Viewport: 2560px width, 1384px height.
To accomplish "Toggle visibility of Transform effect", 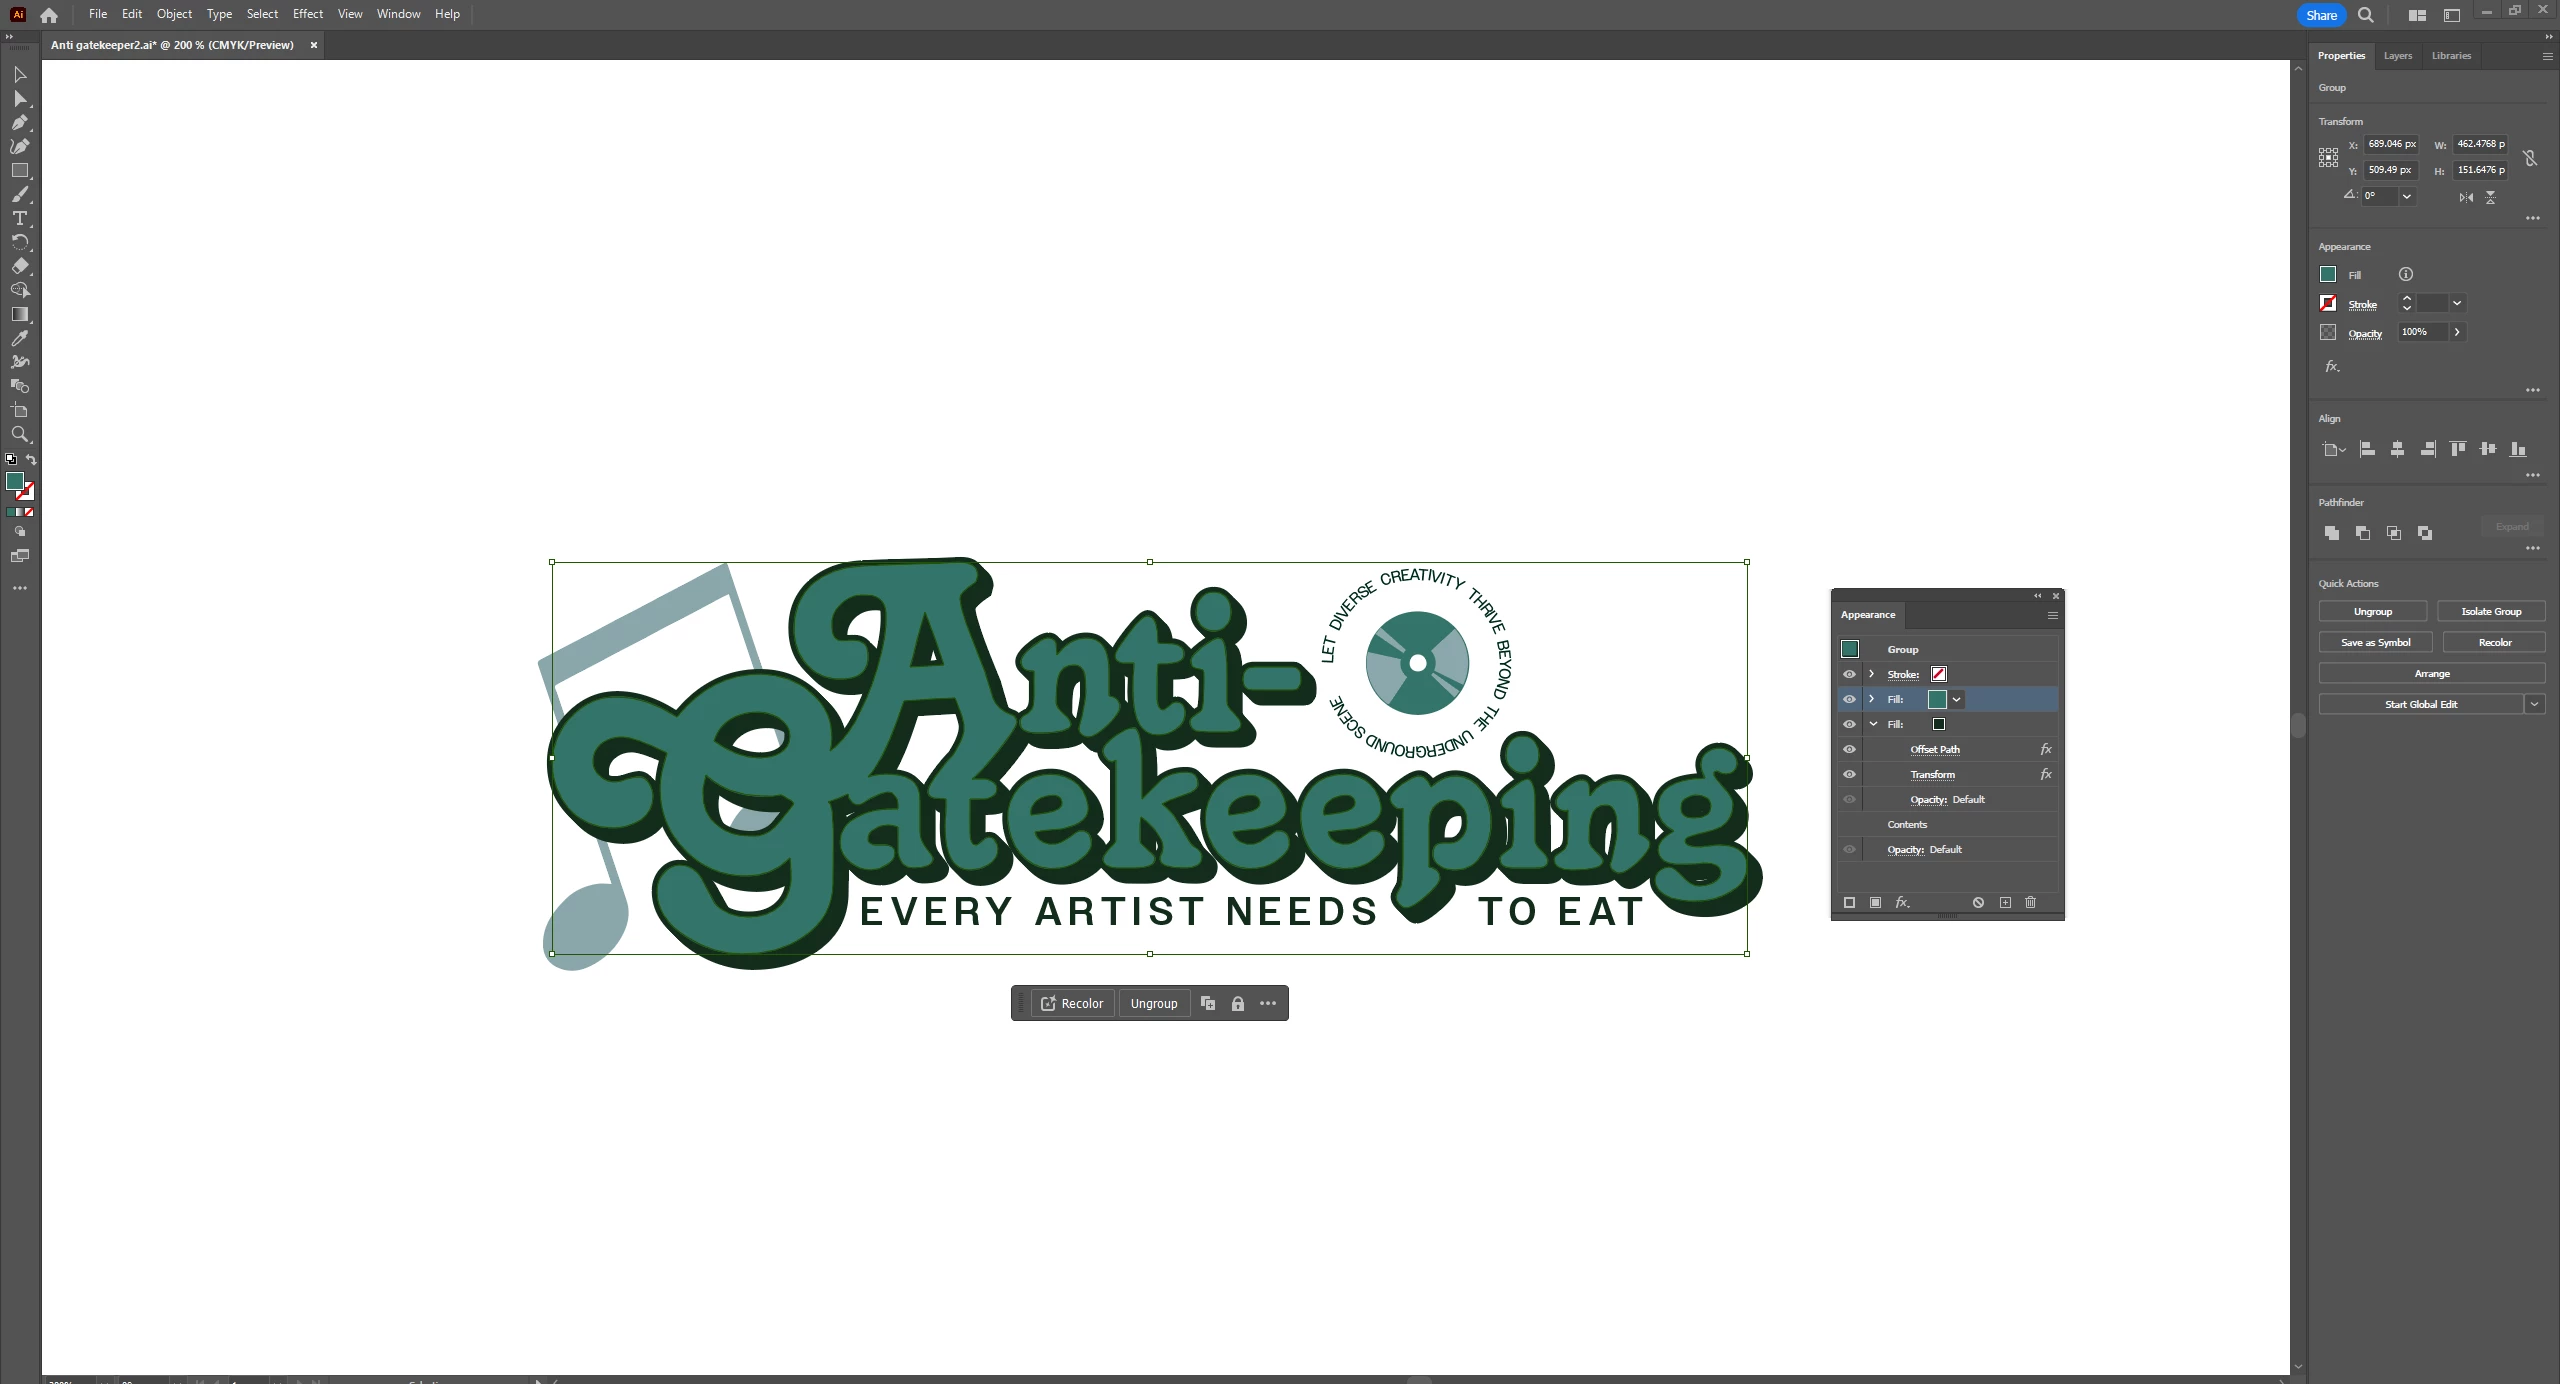I will click(x=1849, y=774).
